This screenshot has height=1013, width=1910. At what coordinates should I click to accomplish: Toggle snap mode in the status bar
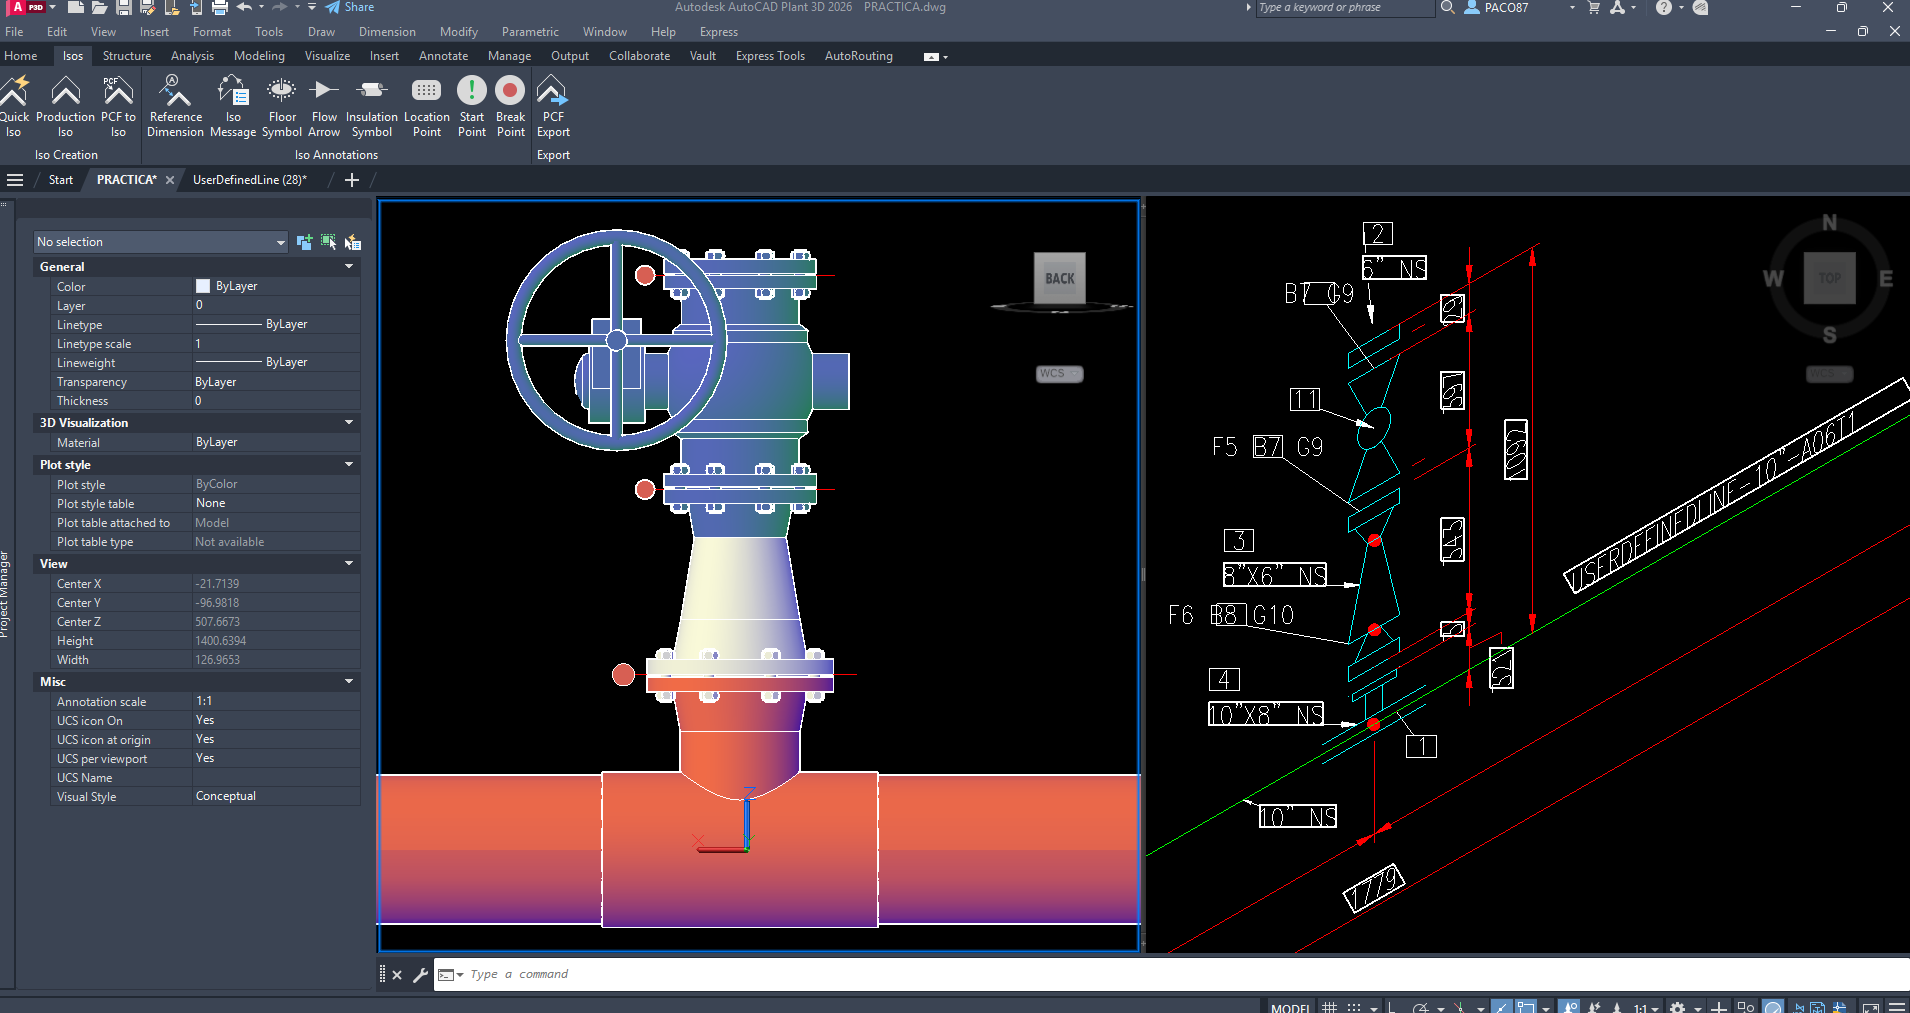(1355, 1006)
